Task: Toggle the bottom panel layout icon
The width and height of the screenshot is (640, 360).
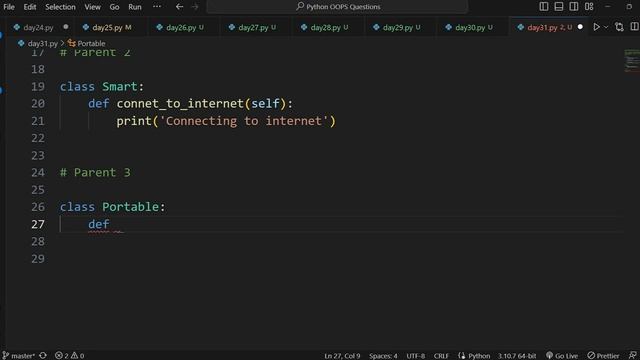Action: point(559,7)
